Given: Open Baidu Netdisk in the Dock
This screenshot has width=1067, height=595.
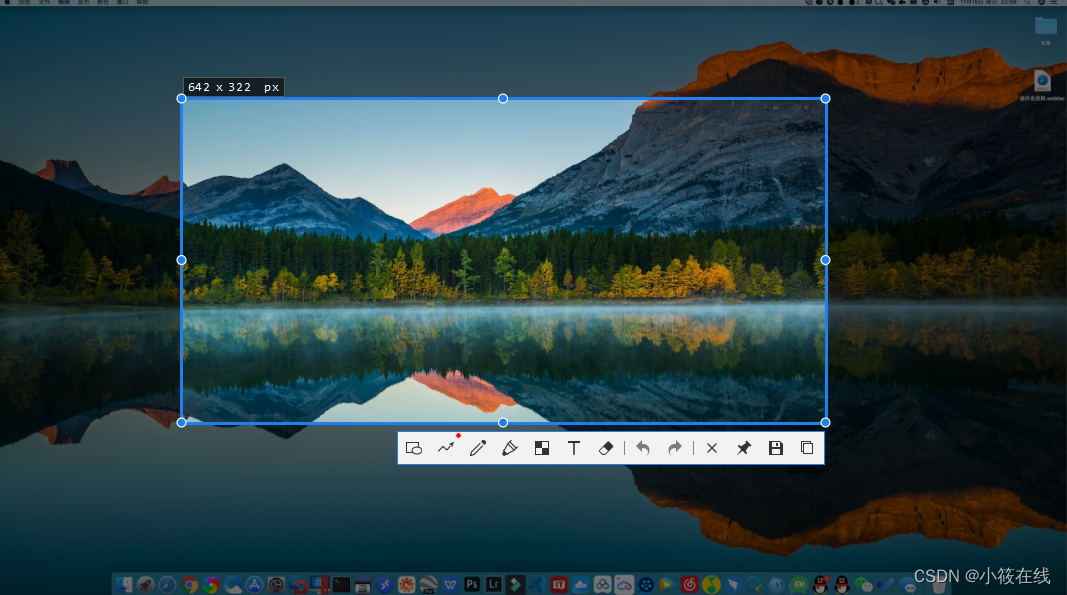Looking at the screenshot, I should point(602,584).
